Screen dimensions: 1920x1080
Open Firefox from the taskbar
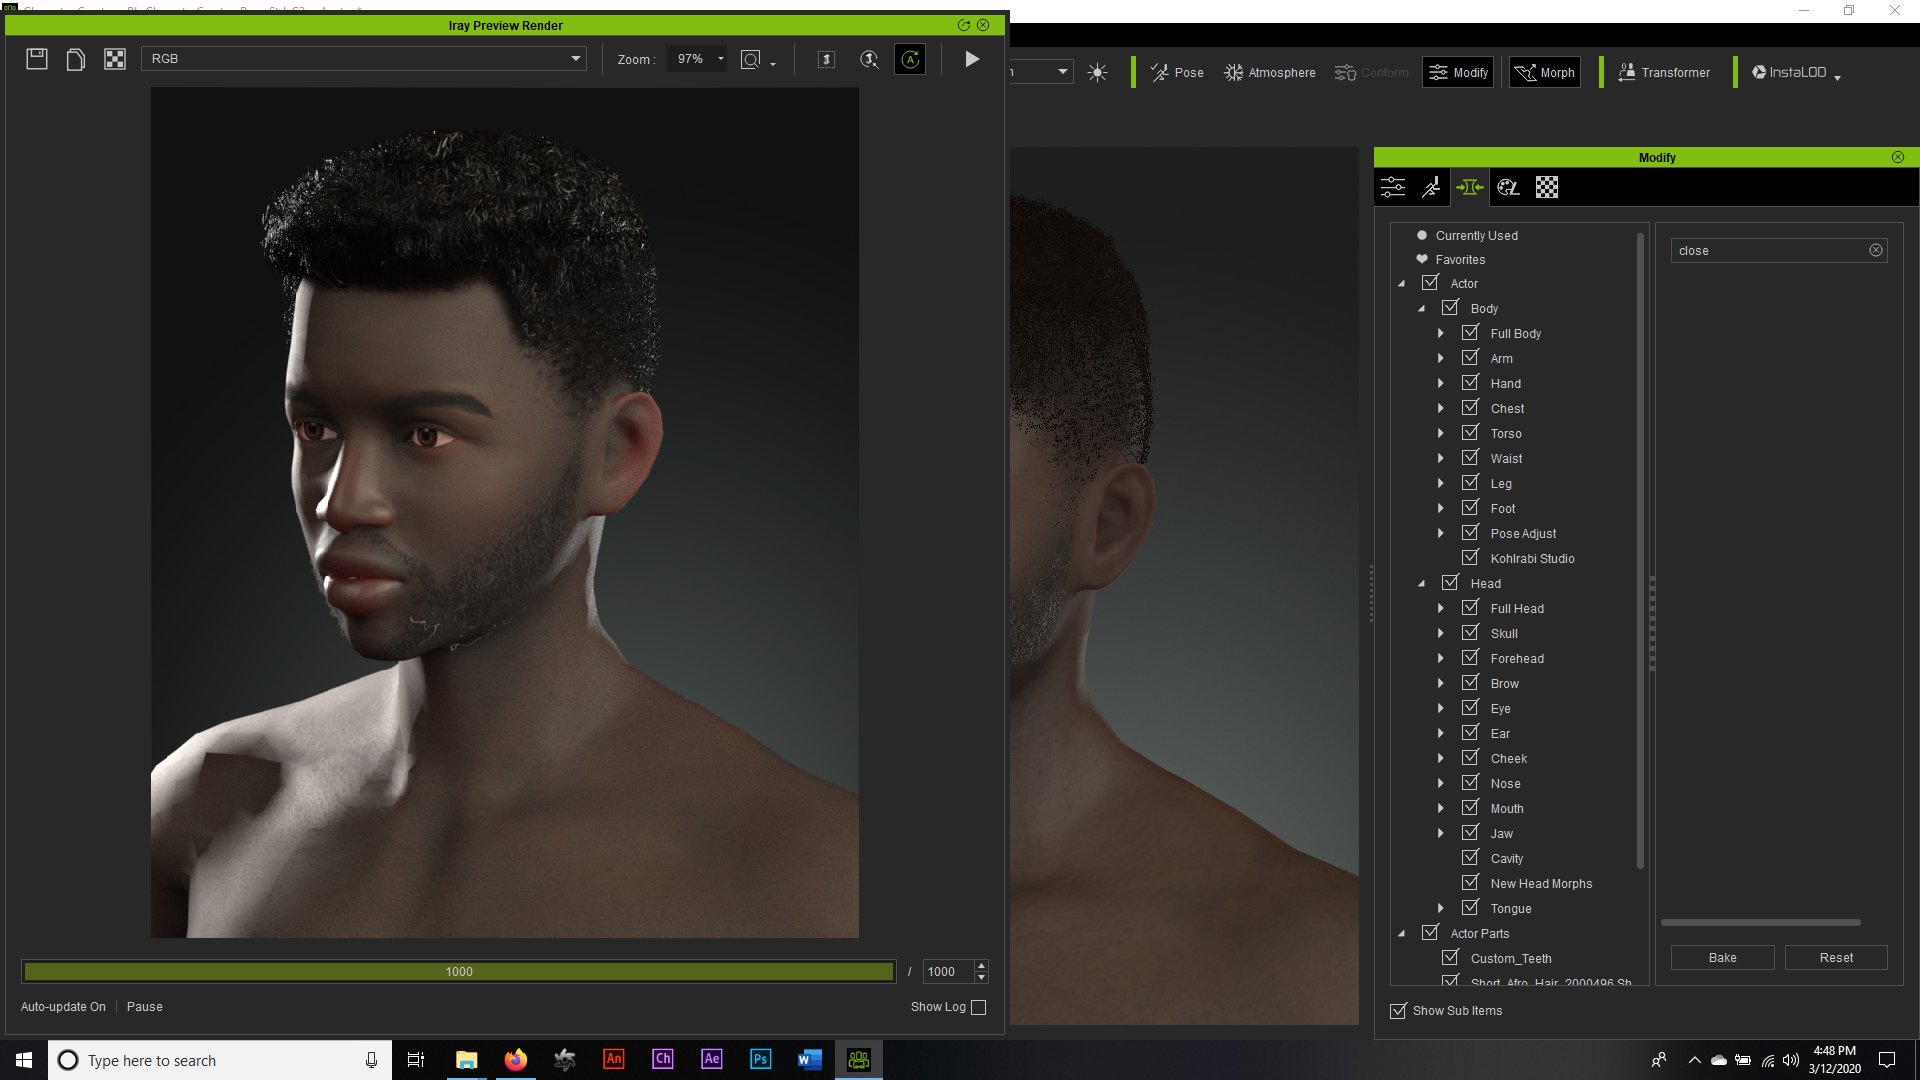[x=515, y=1060]
